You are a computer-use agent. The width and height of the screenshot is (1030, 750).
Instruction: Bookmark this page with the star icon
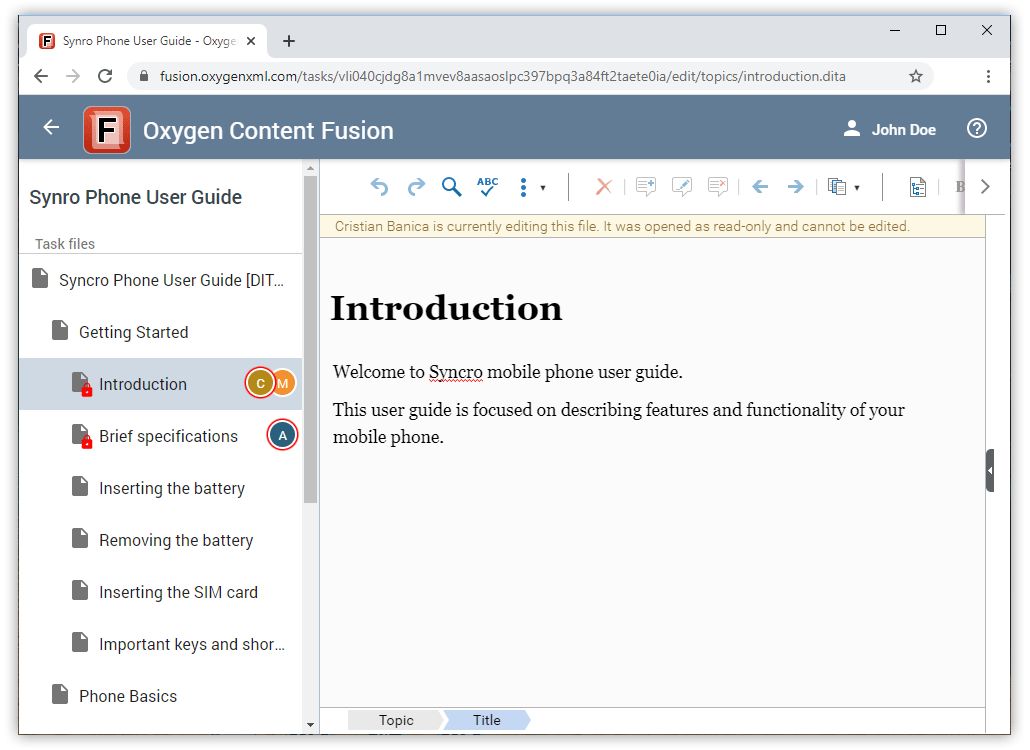tap(916, 76)
